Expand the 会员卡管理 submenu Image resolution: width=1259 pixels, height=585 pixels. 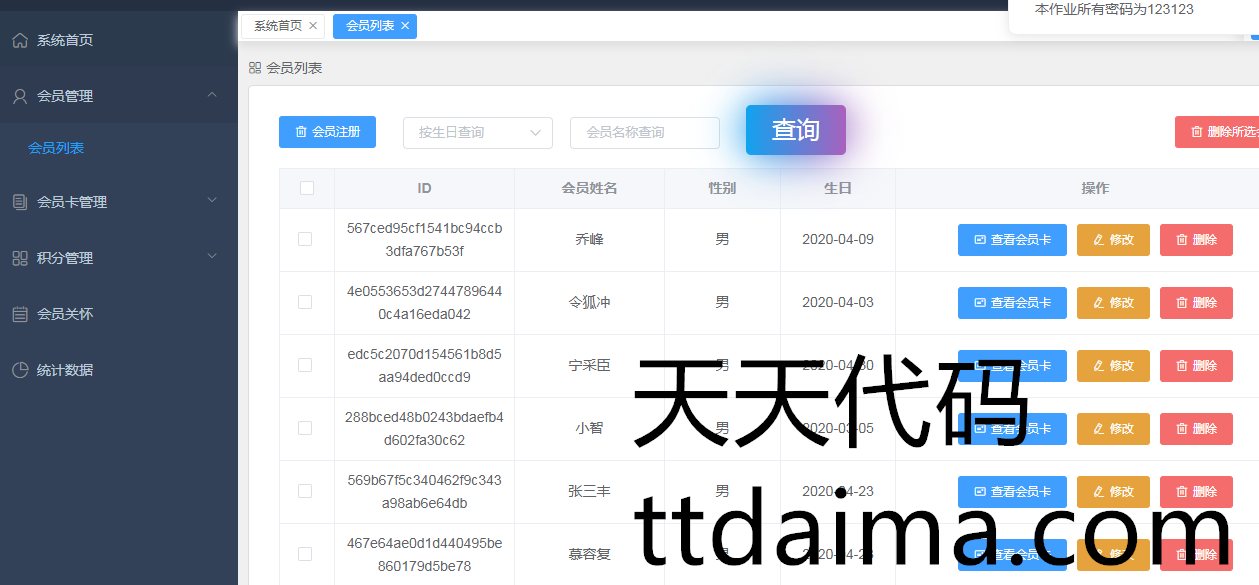[211, 201]
